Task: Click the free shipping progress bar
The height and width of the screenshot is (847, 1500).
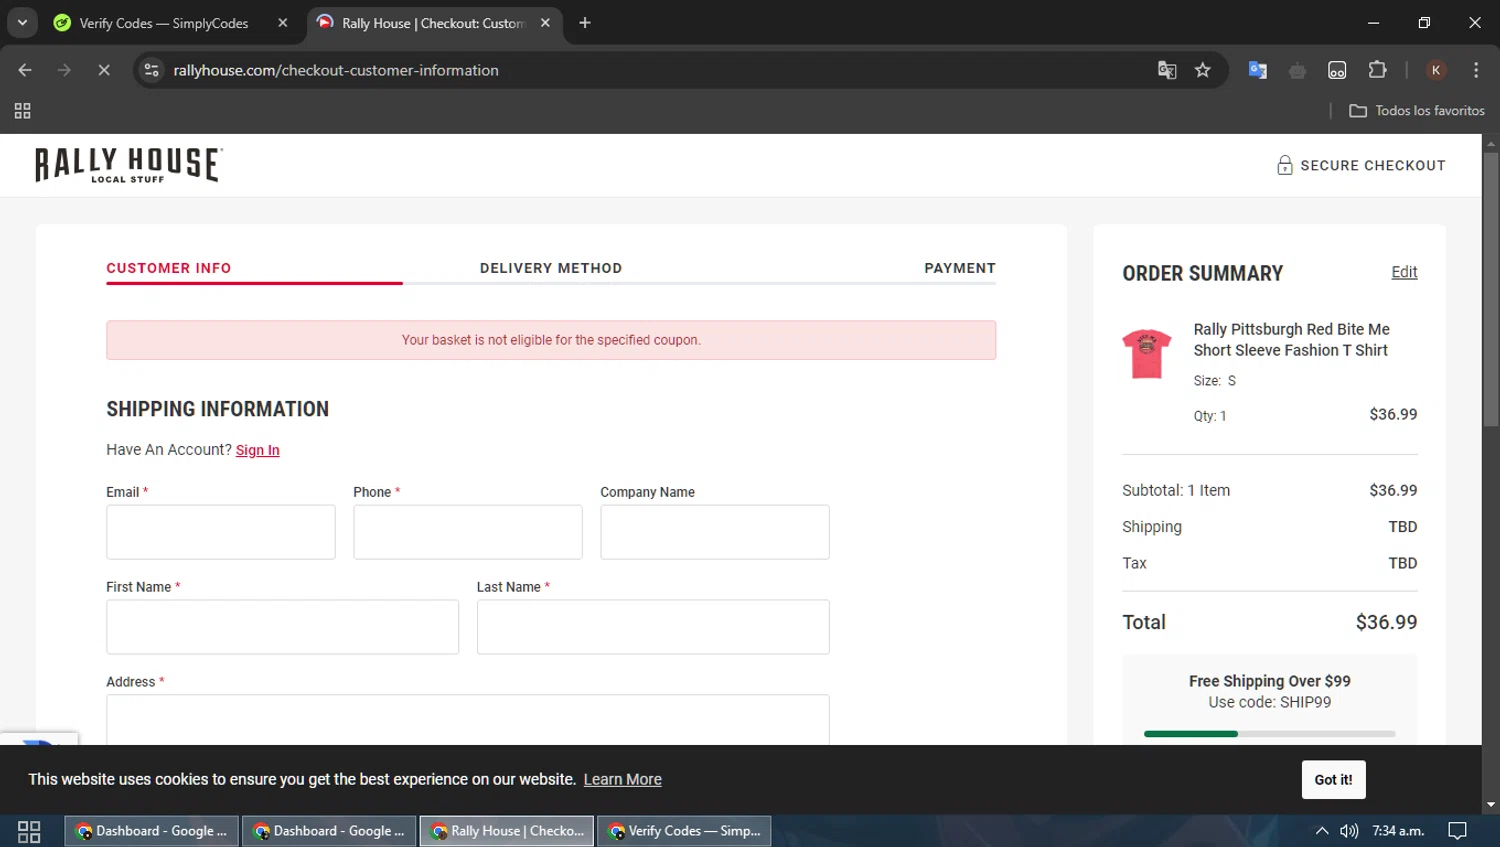Action: [x=1268, y=734]
